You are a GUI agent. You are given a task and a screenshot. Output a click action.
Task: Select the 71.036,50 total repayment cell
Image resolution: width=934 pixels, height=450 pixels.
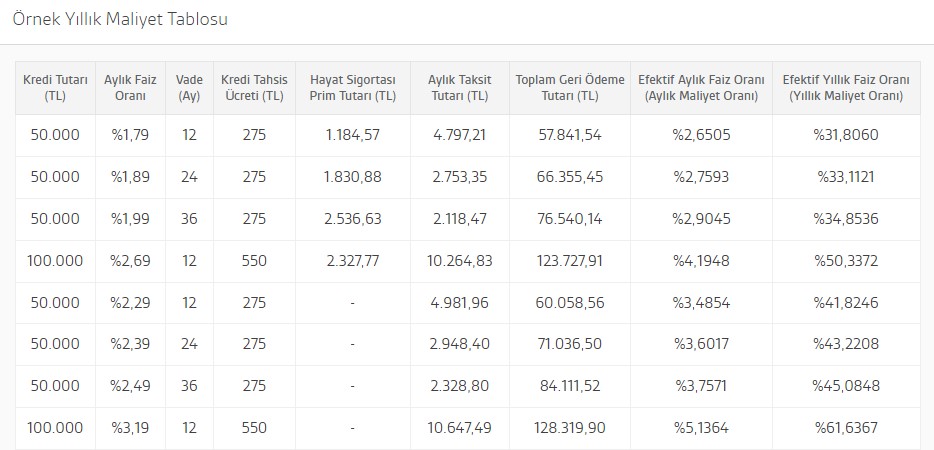tap(570, 344)
